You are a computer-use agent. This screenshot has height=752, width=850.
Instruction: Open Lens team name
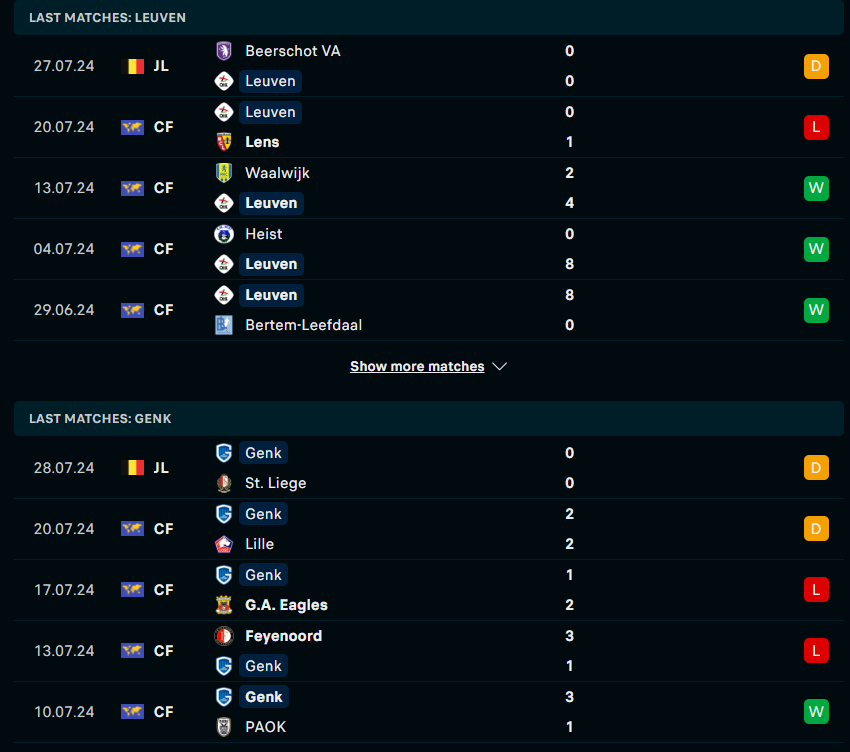pos(262,142)
